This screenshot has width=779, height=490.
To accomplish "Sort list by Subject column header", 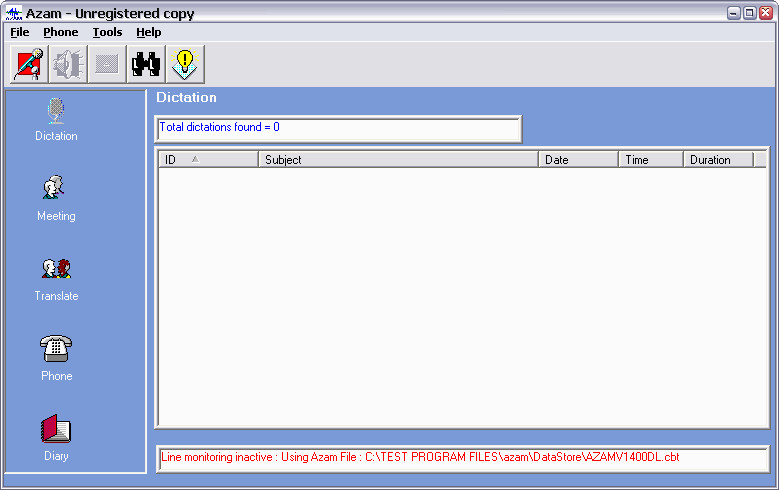I will (398, 160).
